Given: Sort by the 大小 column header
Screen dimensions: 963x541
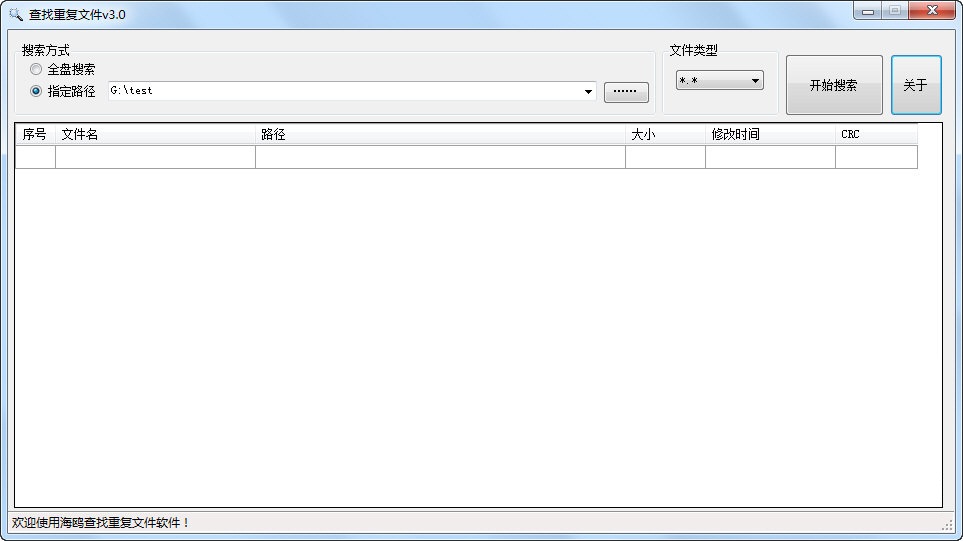Looking at the screenshot, I should (665, 134).
